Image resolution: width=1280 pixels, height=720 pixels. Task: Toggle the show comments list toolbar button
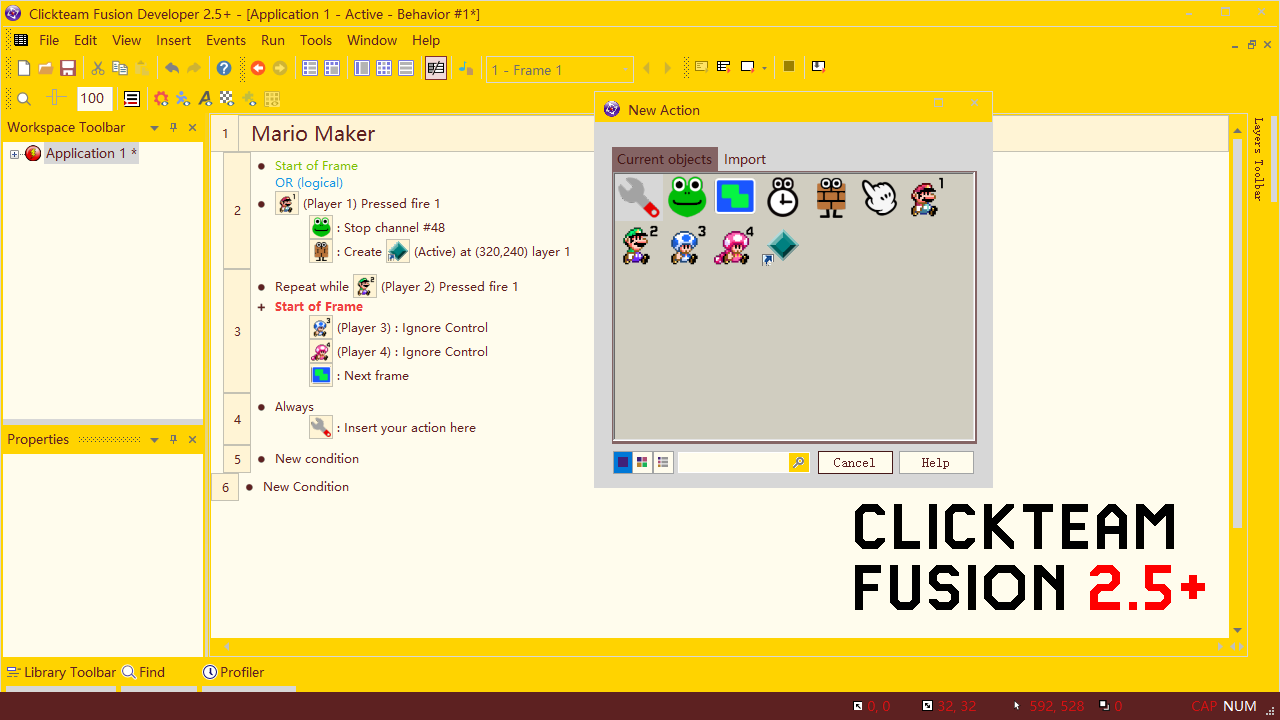(x=131, y=99)
